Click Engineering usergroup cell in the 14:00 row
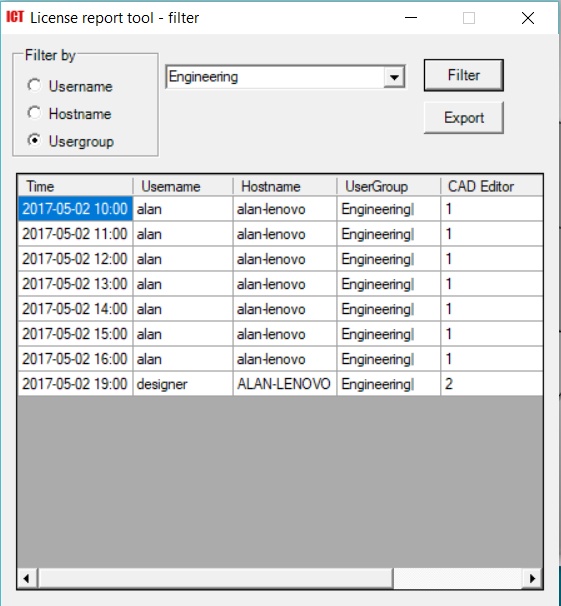Image resolution: width=561 pixels, height=606 pixels. pyautogui.click(x=389, y=309)
